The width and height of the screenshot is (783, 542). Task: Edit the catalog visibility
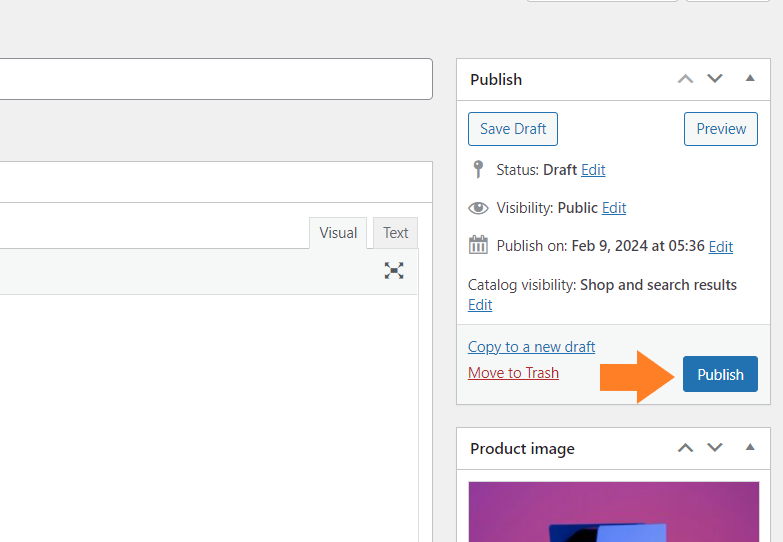tap(480, 305)
